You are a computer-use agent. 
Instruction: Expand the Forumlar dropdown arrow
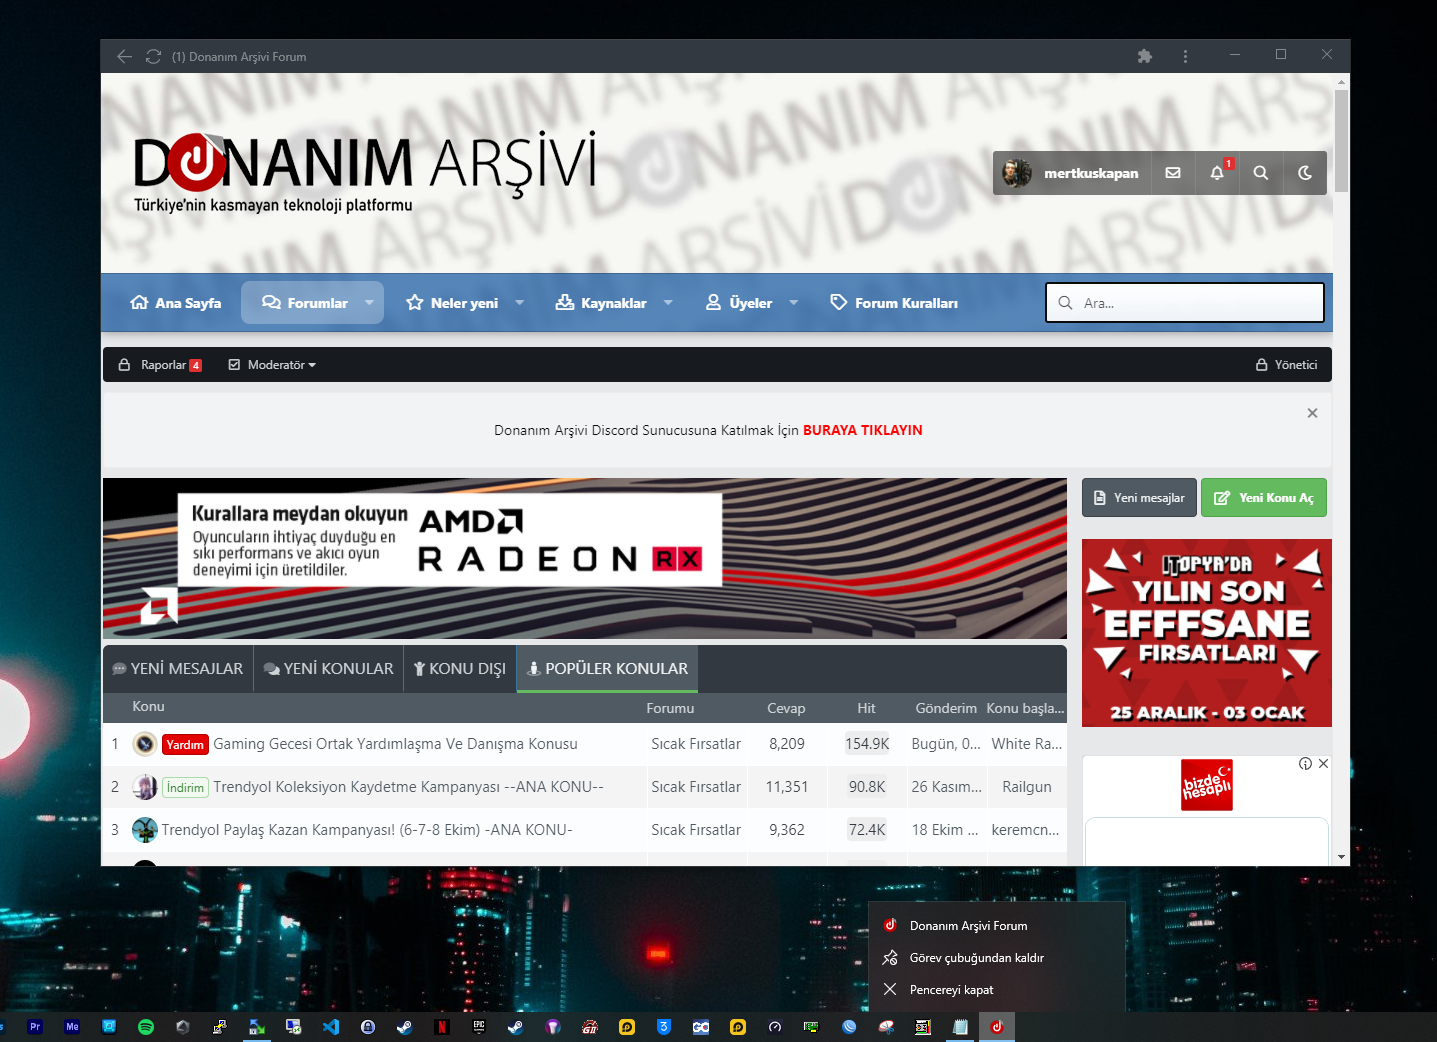[x=369, y=303]
